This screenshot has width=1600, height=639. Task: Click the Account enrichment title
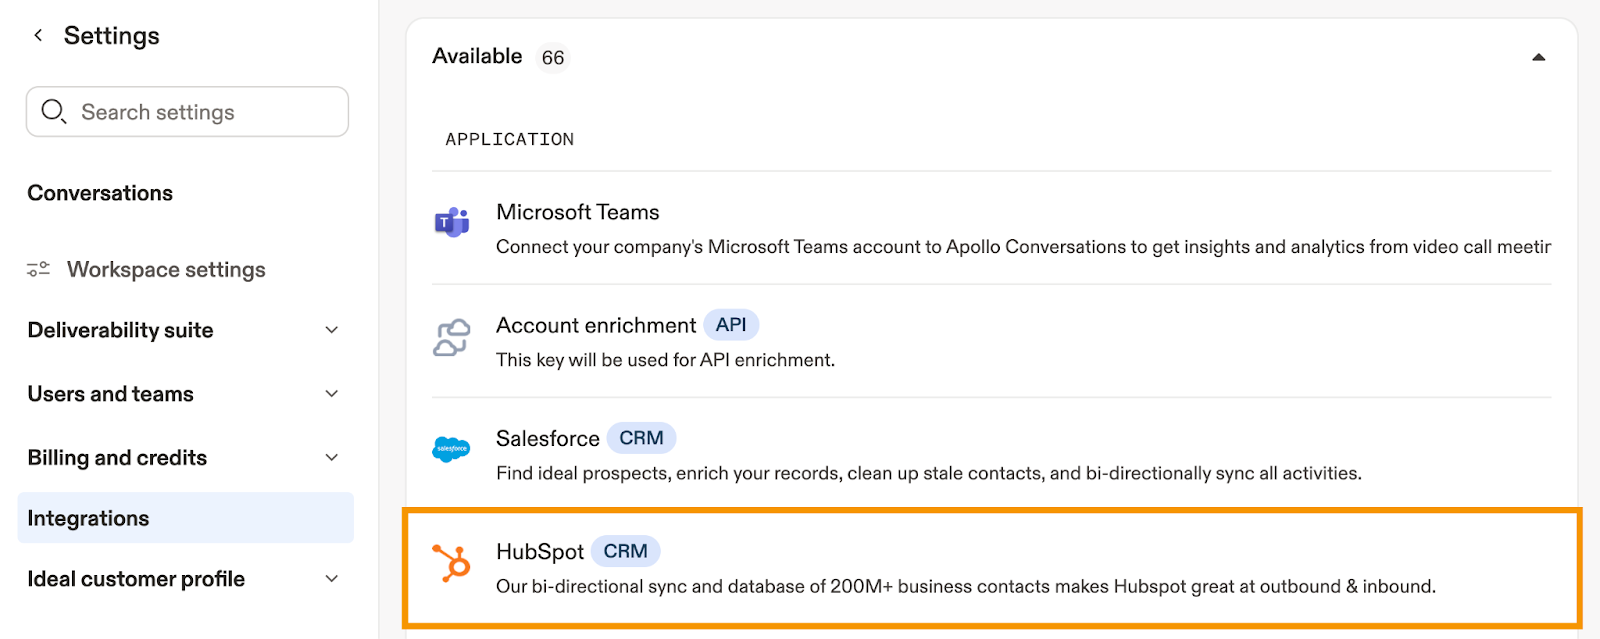point(595,325)
